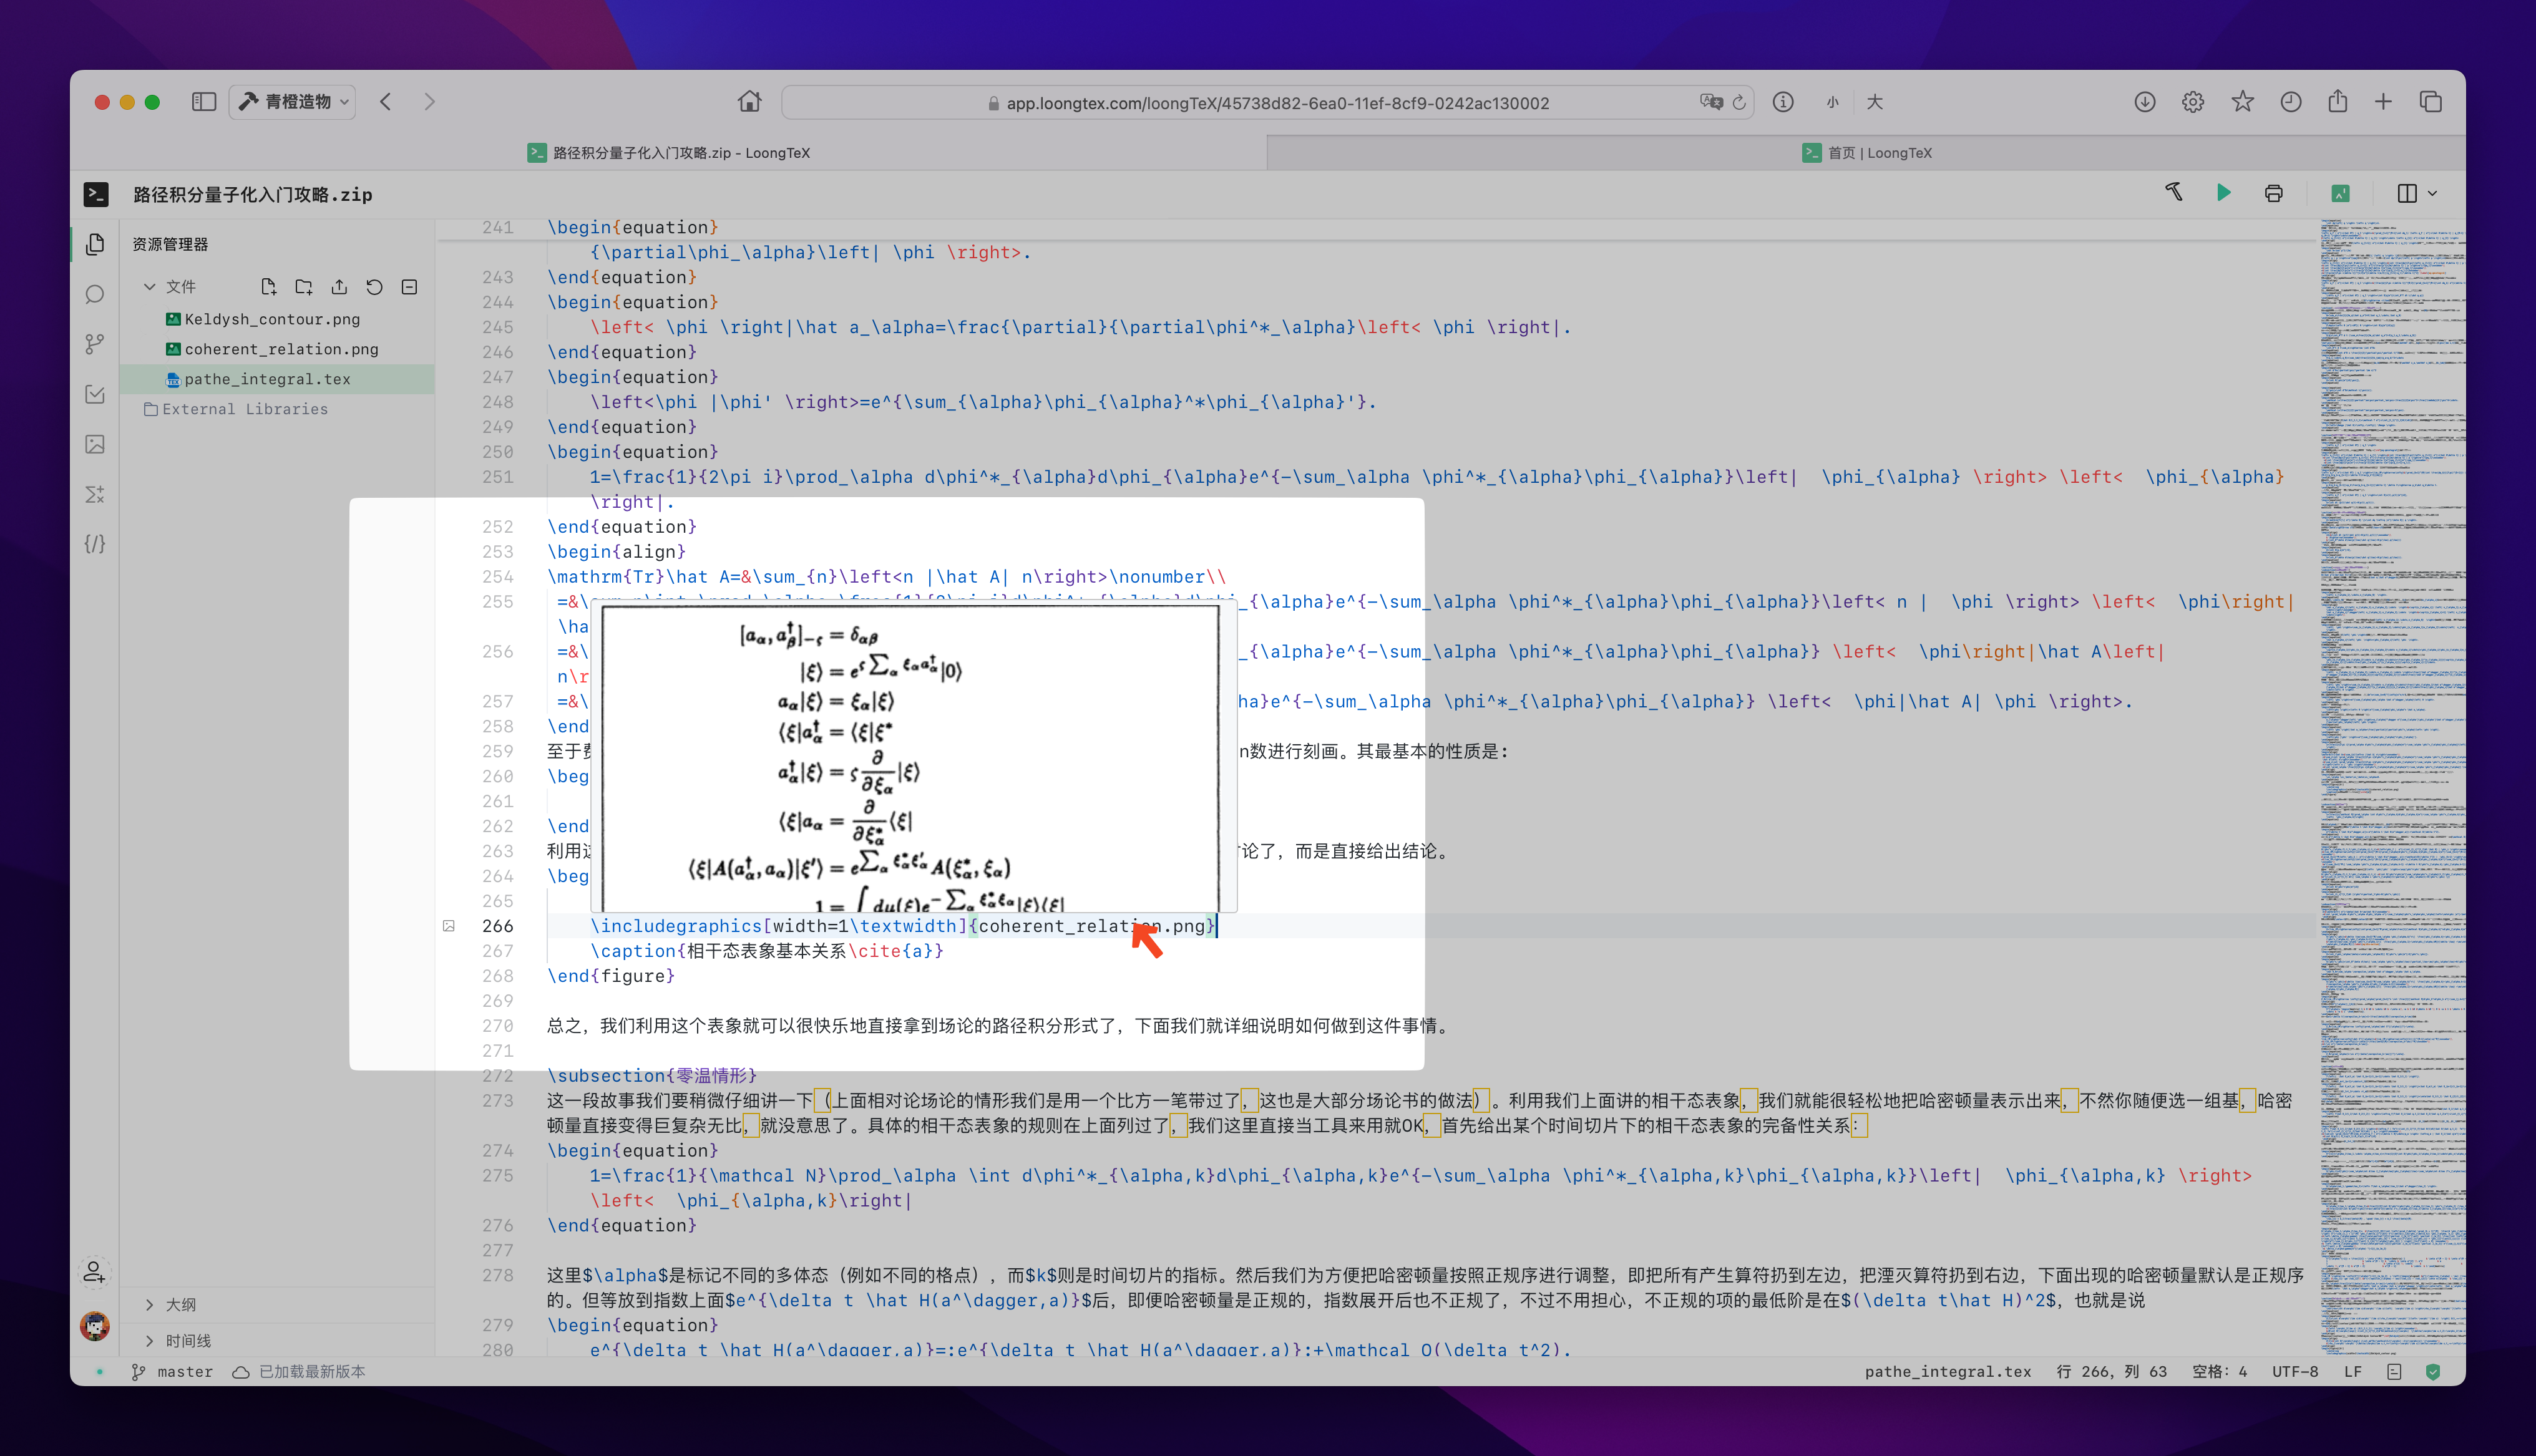2536x1456 pixels.
Task: Click the hammer build icon
Action: coord(2174,192)
